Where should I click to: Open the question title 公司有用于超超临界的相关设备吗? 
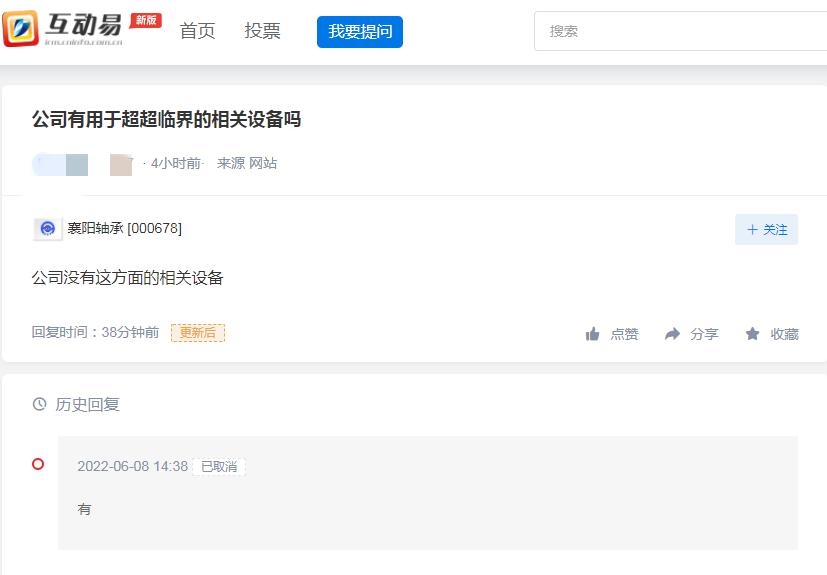coord(167,119)
